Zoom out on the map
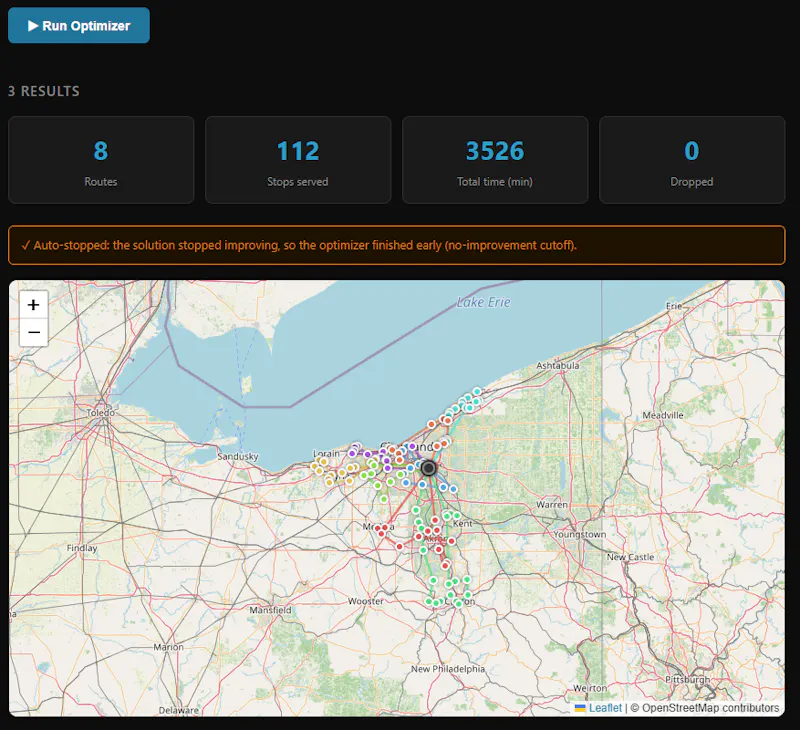800x730 pixels. click(34, 333)
